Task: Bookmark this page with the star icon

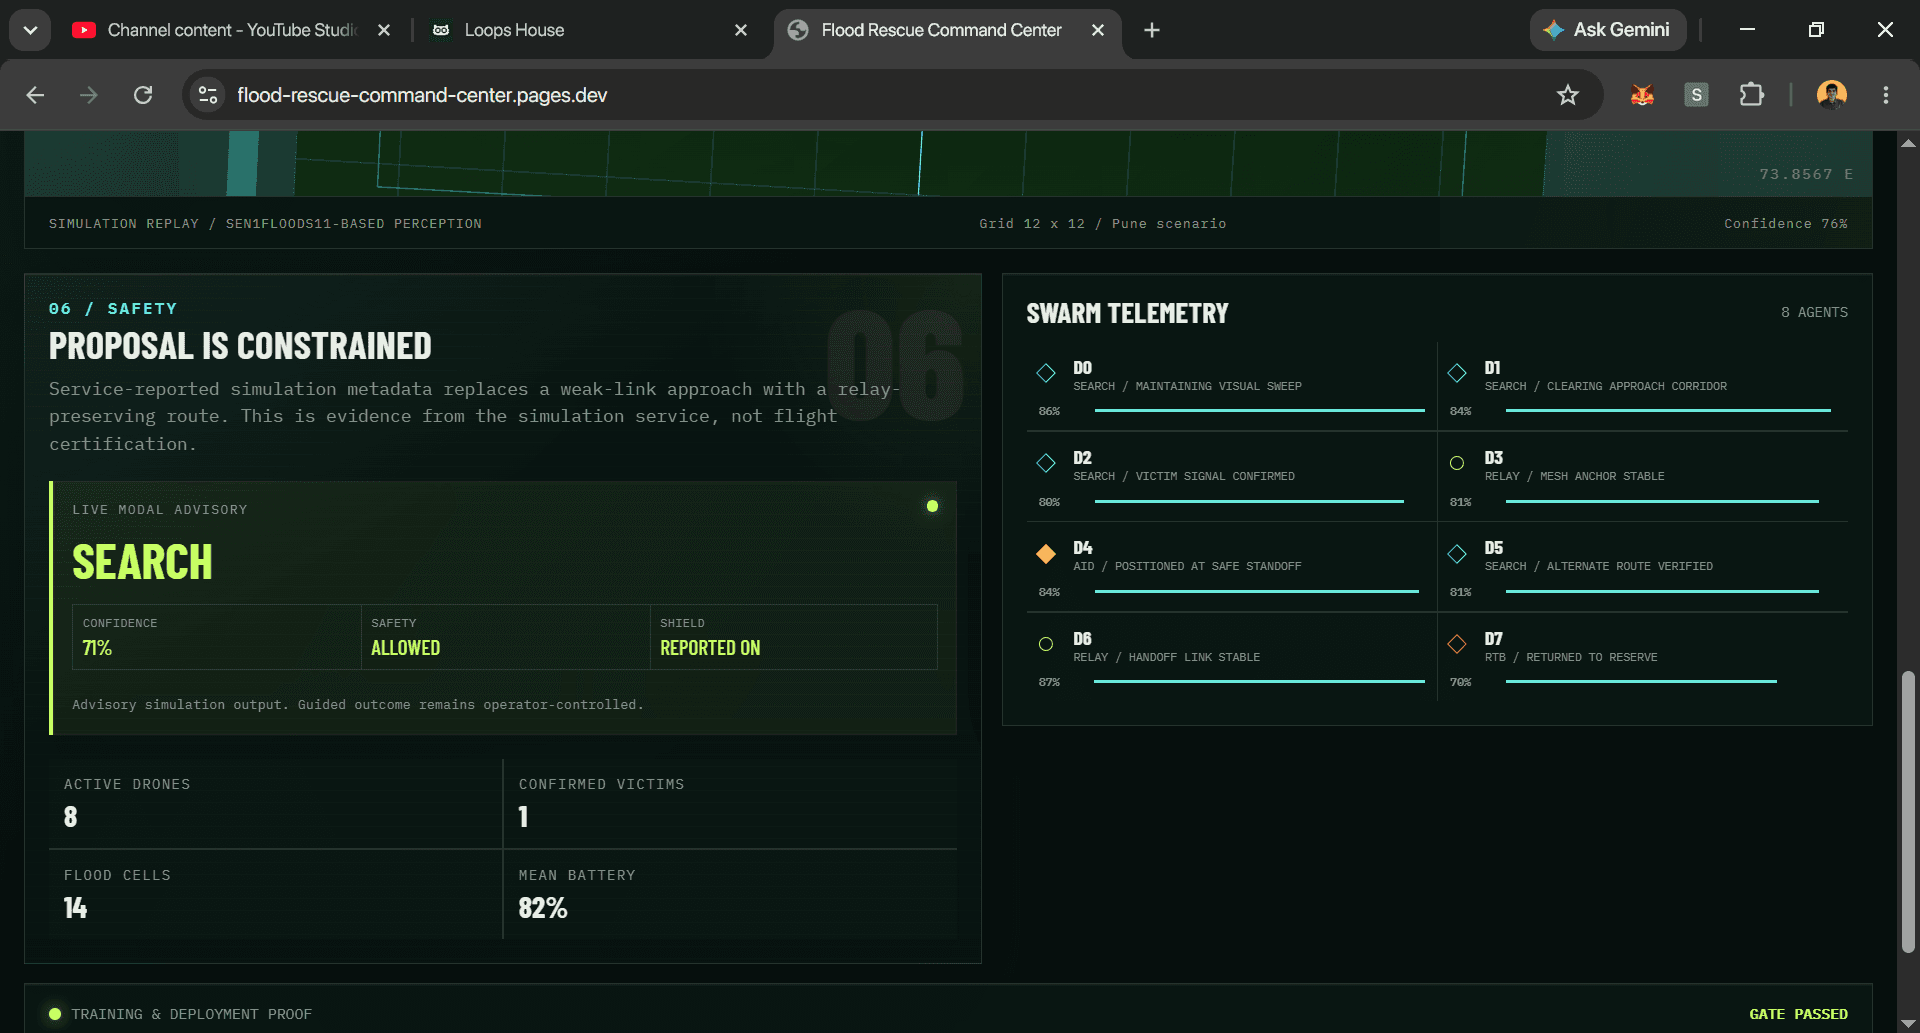Action: click(x=1567, y=95)
